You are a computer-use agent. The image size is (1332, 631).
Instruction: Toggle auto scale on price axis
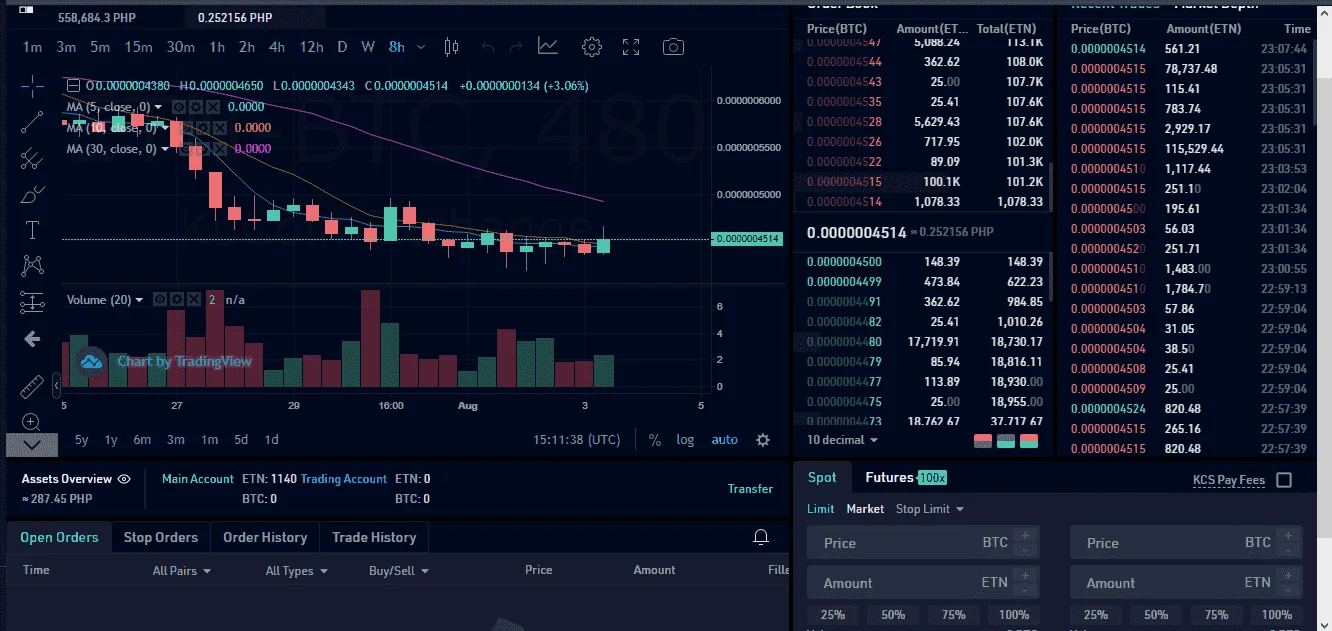[725, 440]
